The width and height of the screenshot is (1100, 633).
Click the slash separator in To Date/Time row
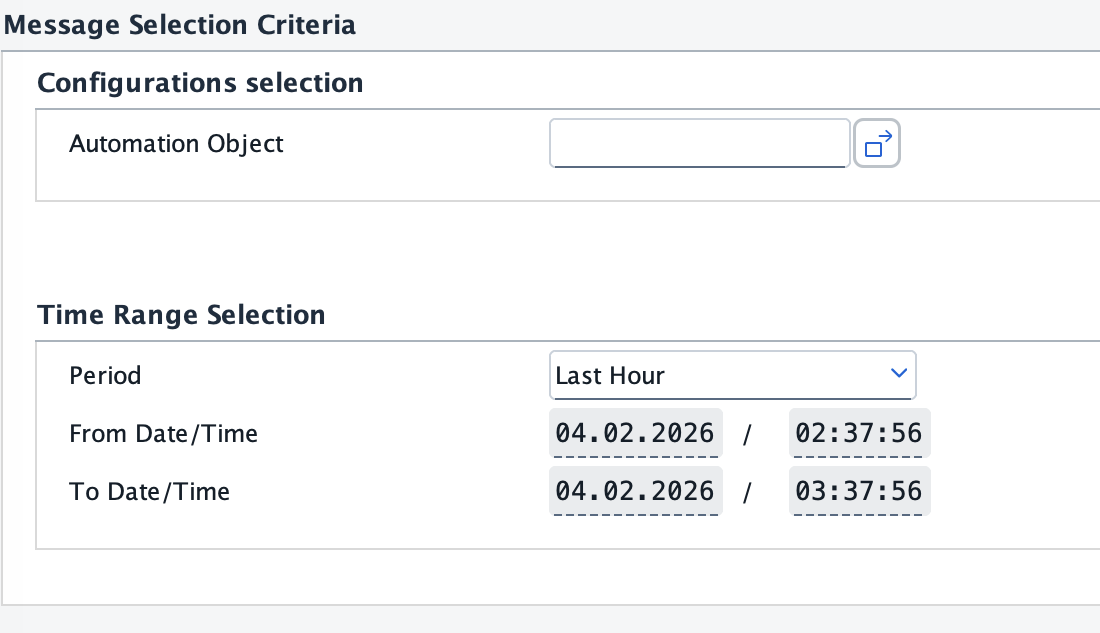(x=747, y=493)
